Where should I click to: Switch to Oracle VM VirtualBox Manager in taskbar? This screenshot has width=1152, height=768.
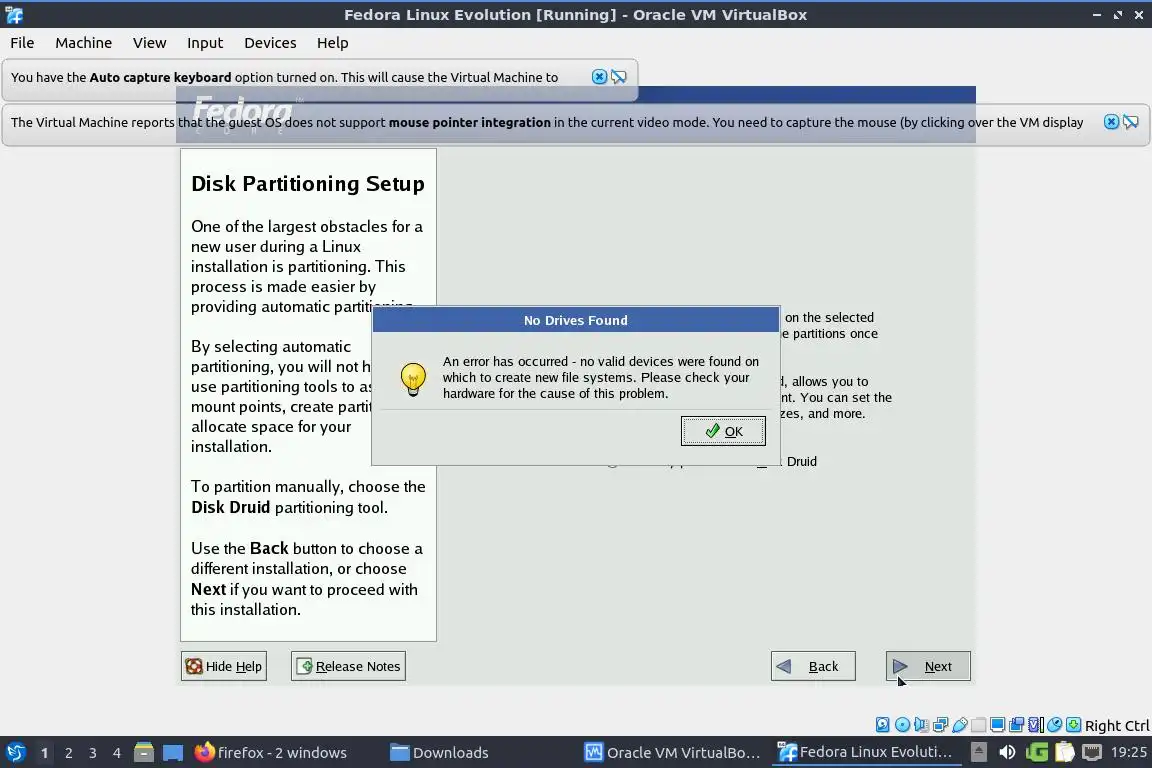pyautogui.click(x=672, y=752)
